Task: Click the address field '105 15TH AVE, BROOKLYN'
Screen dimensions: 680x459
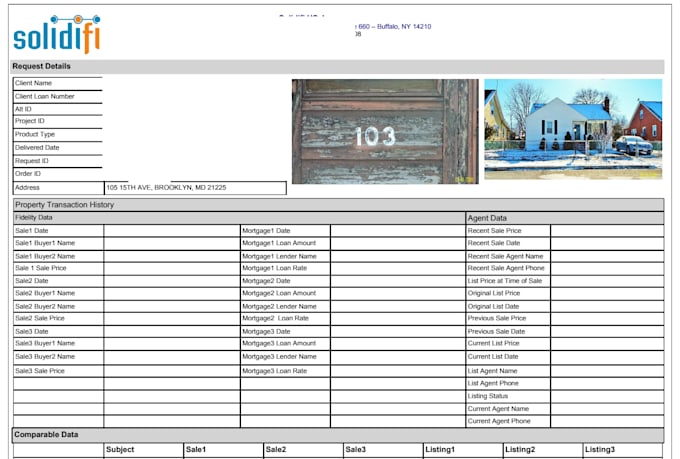Action: pyautogui.click(x=195, y=188)
